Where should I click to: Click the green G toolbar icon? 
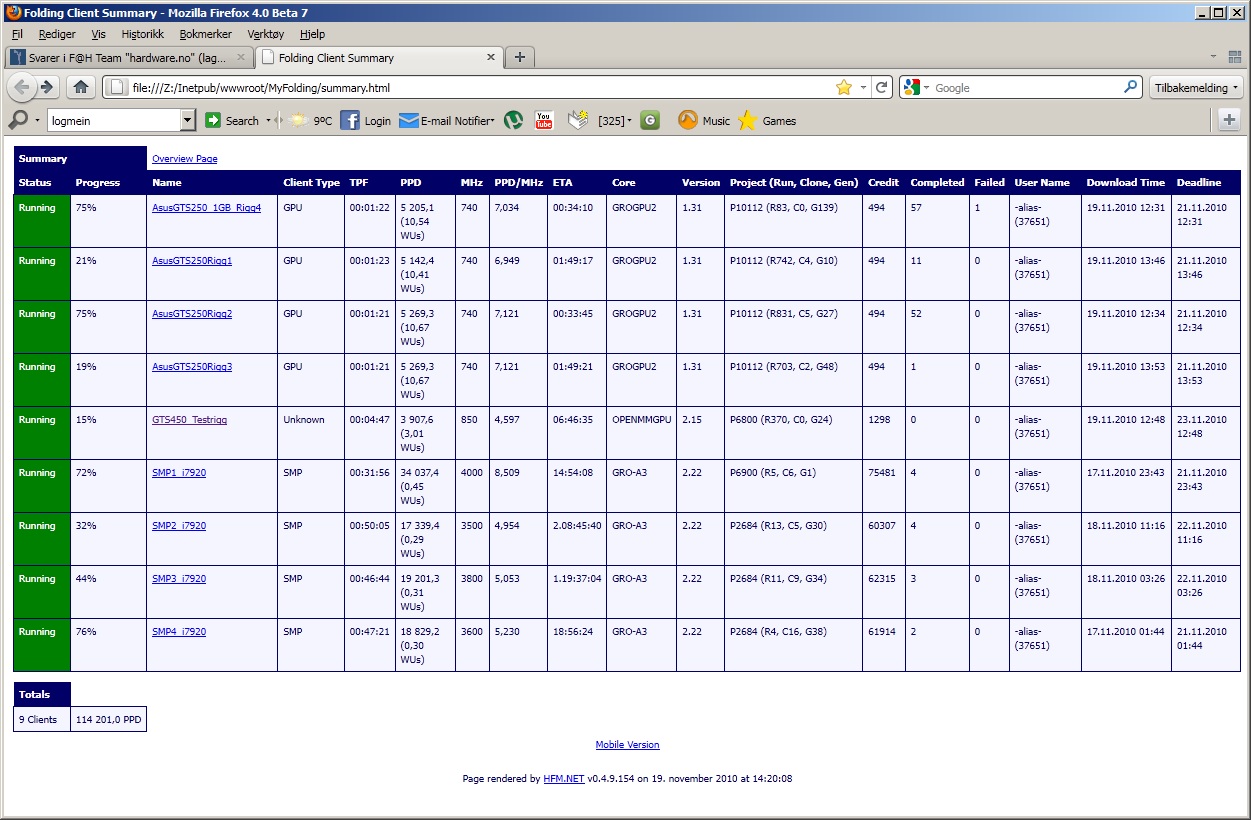(x=650, y=120)
